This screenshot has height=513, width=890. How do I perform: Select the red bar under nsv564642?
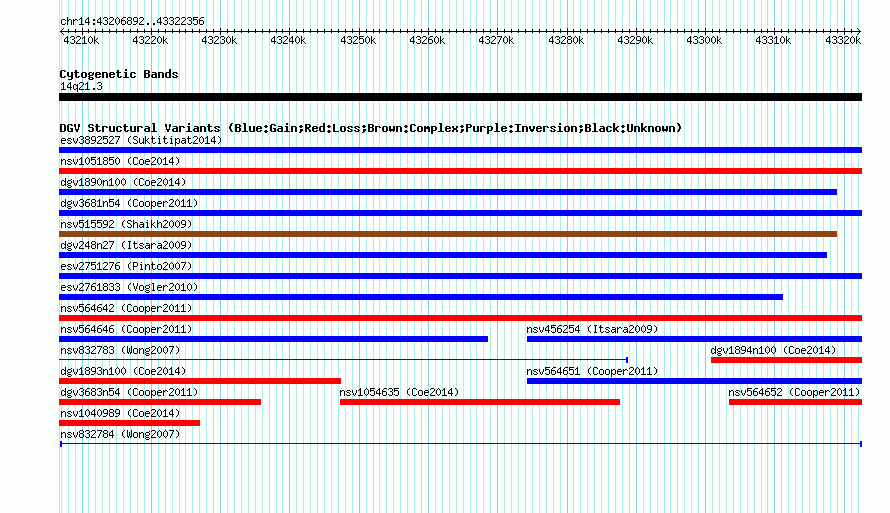460,318
